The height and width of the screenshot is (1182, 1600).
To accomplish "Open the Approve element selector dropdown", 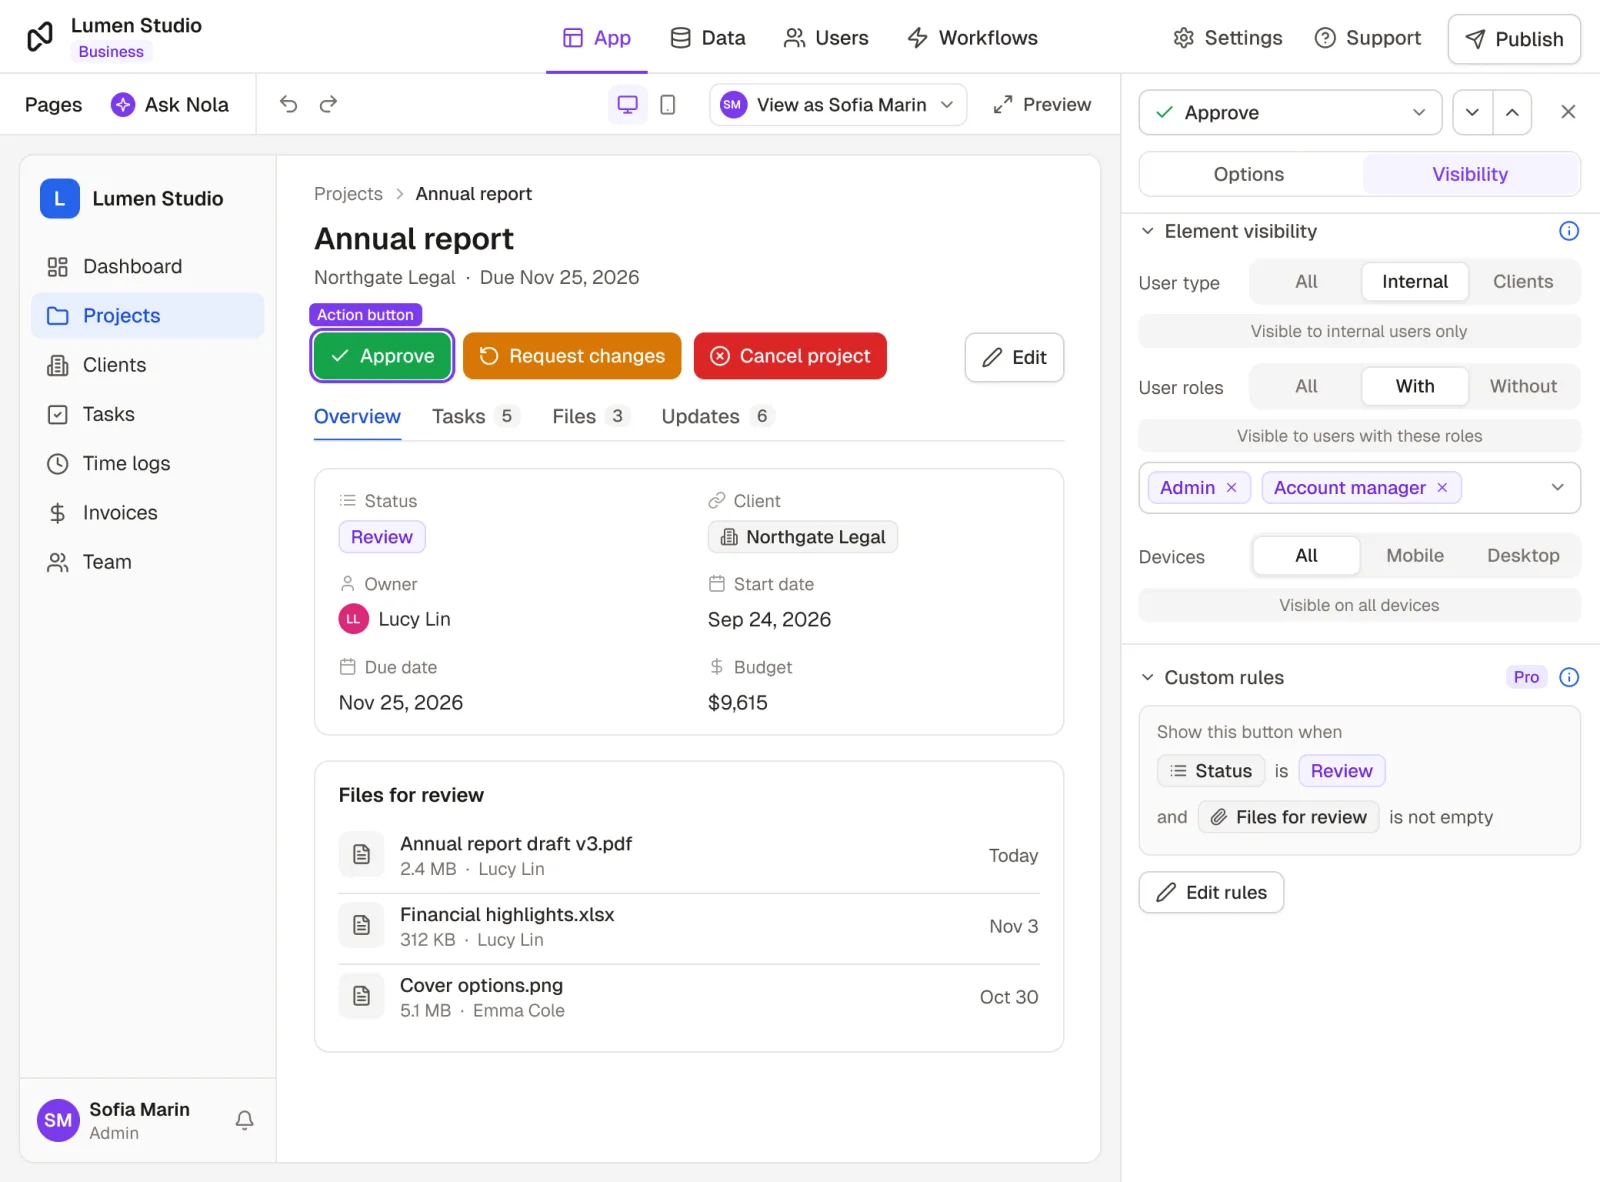I will click(x=1290, y=112).
